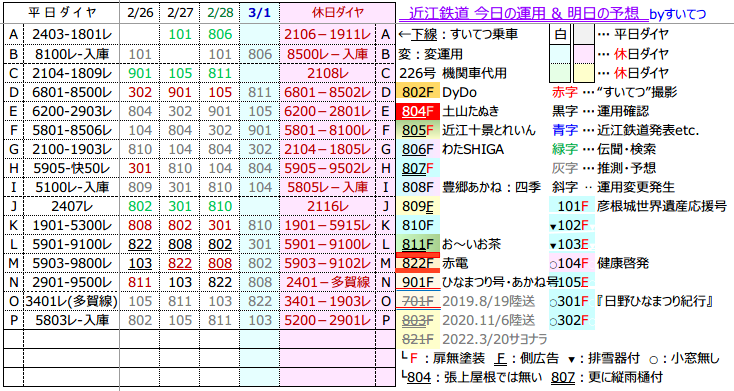Select weekday cell 8100レ-入庫
Screen dimensions: 734x391
(72, 54)
